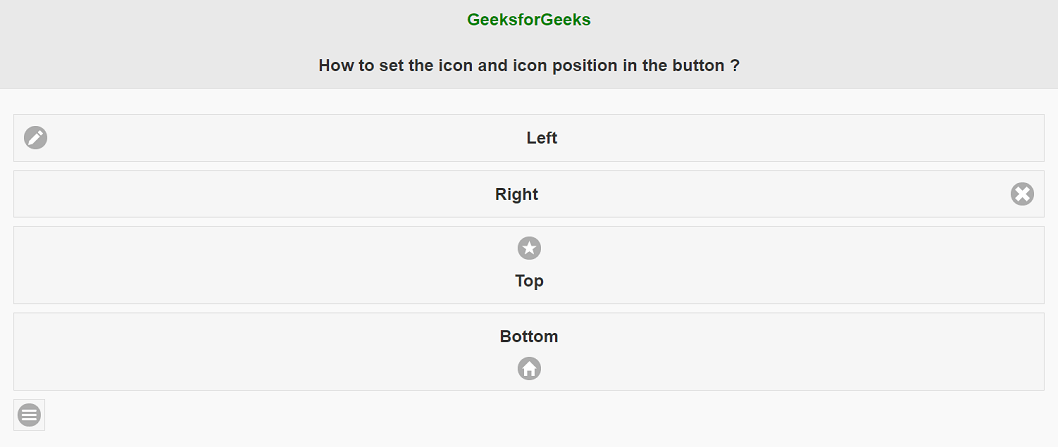Image resolution: width=1058 pixels, height=447 pixels.
Task: Open the bars menu icon button
Action: point(29,414)
